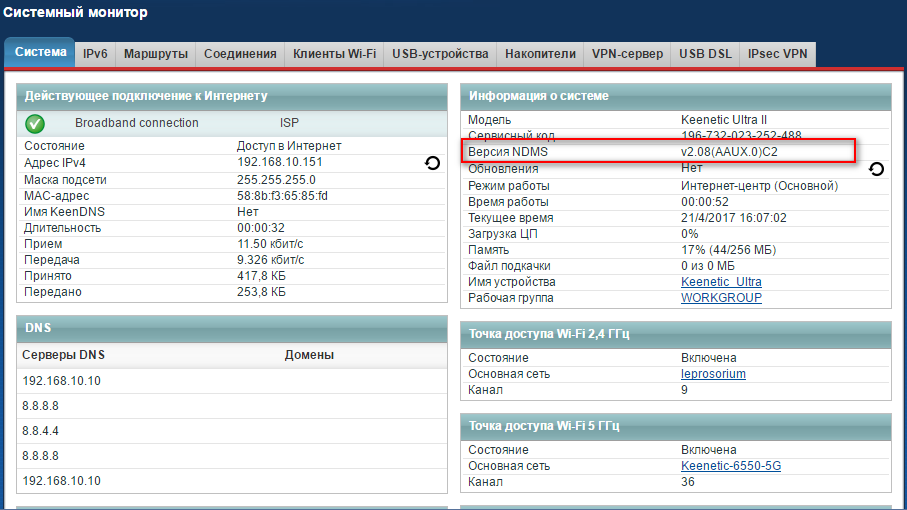Open the Соединения tab
Viewport: 907px width, 510px height.
pyautogui.click(x=239, y=54)
